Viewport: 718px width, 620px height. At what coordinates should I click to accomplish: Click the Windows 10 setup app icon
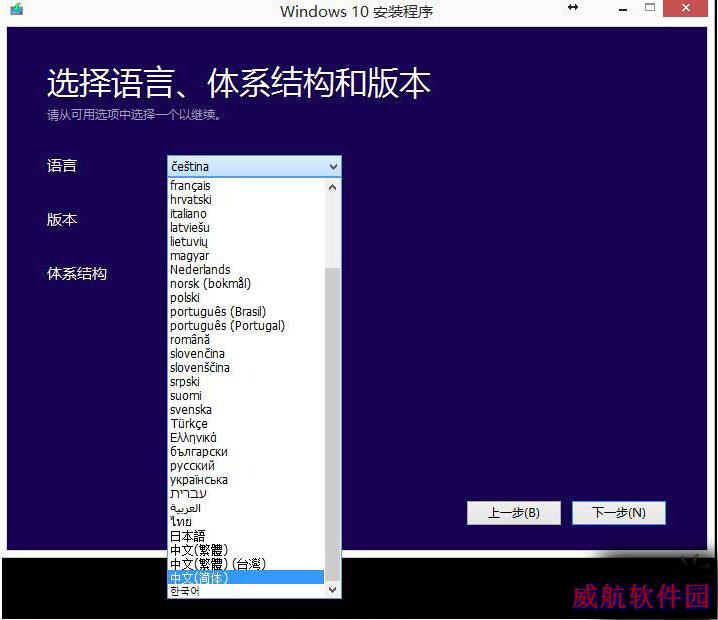[16, 9]
